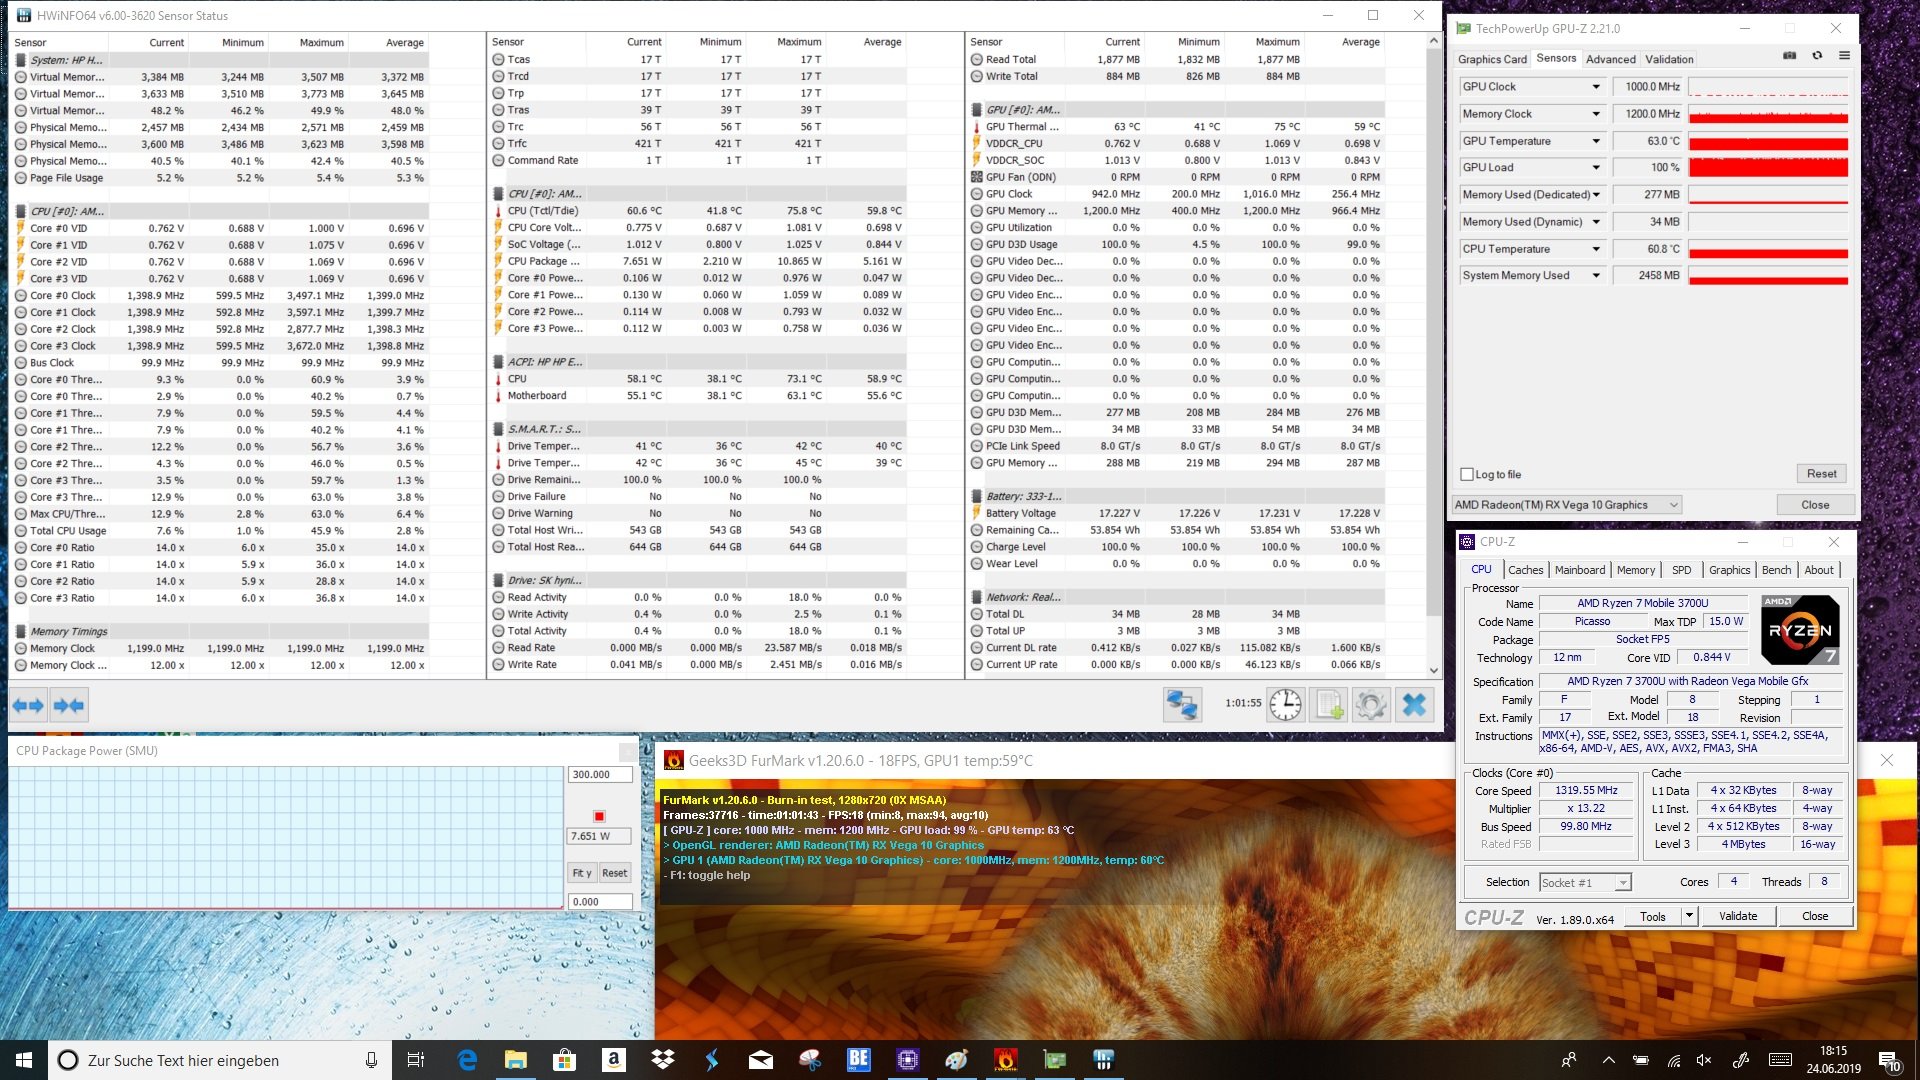Viewport: 1920px width, 1080px height.
Task: Open CPU-Z Bench tab
Action: [1776, 570]
